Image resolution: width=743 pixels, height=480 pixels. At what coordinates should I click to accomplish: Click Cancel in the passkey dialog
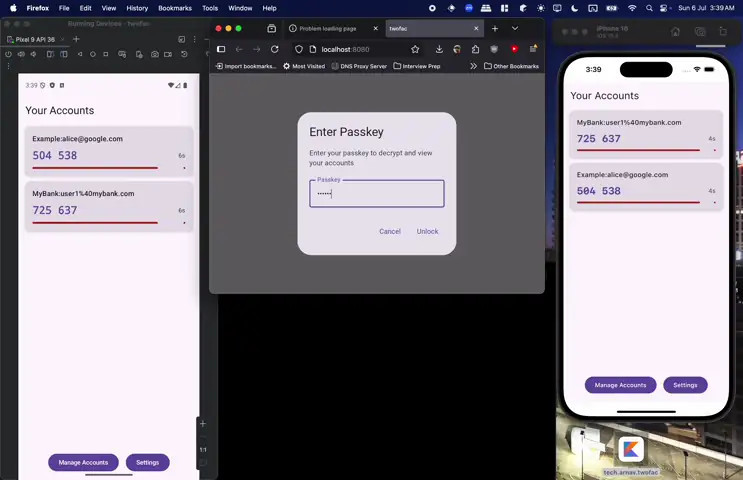click(390, 231)
